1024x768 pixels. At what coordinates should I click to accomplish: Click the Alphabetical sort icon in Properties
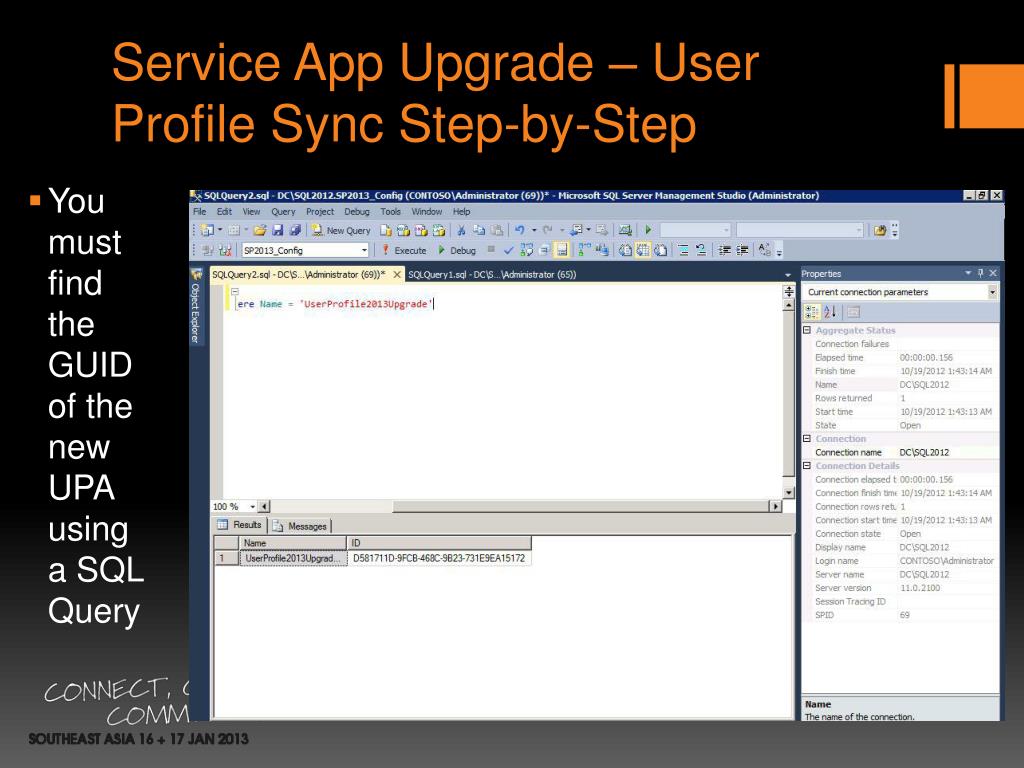829,312
